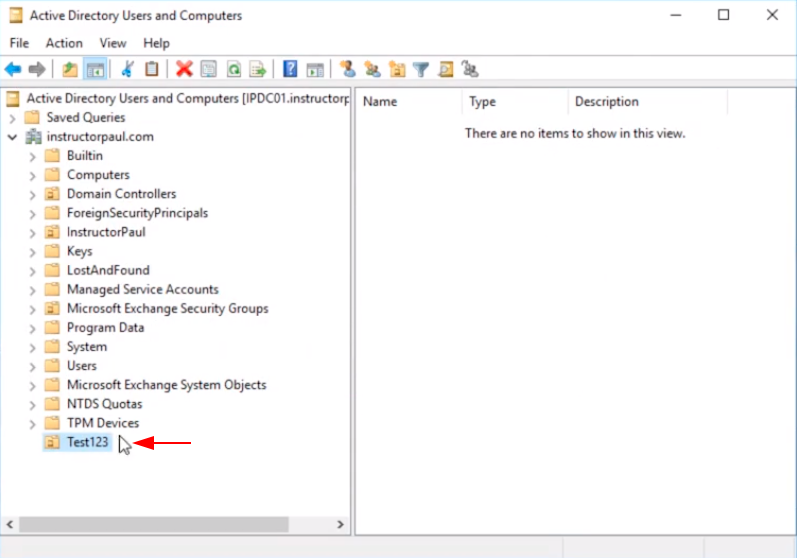
Task: Expand the Users container chevron
Action: pos(32,366)
